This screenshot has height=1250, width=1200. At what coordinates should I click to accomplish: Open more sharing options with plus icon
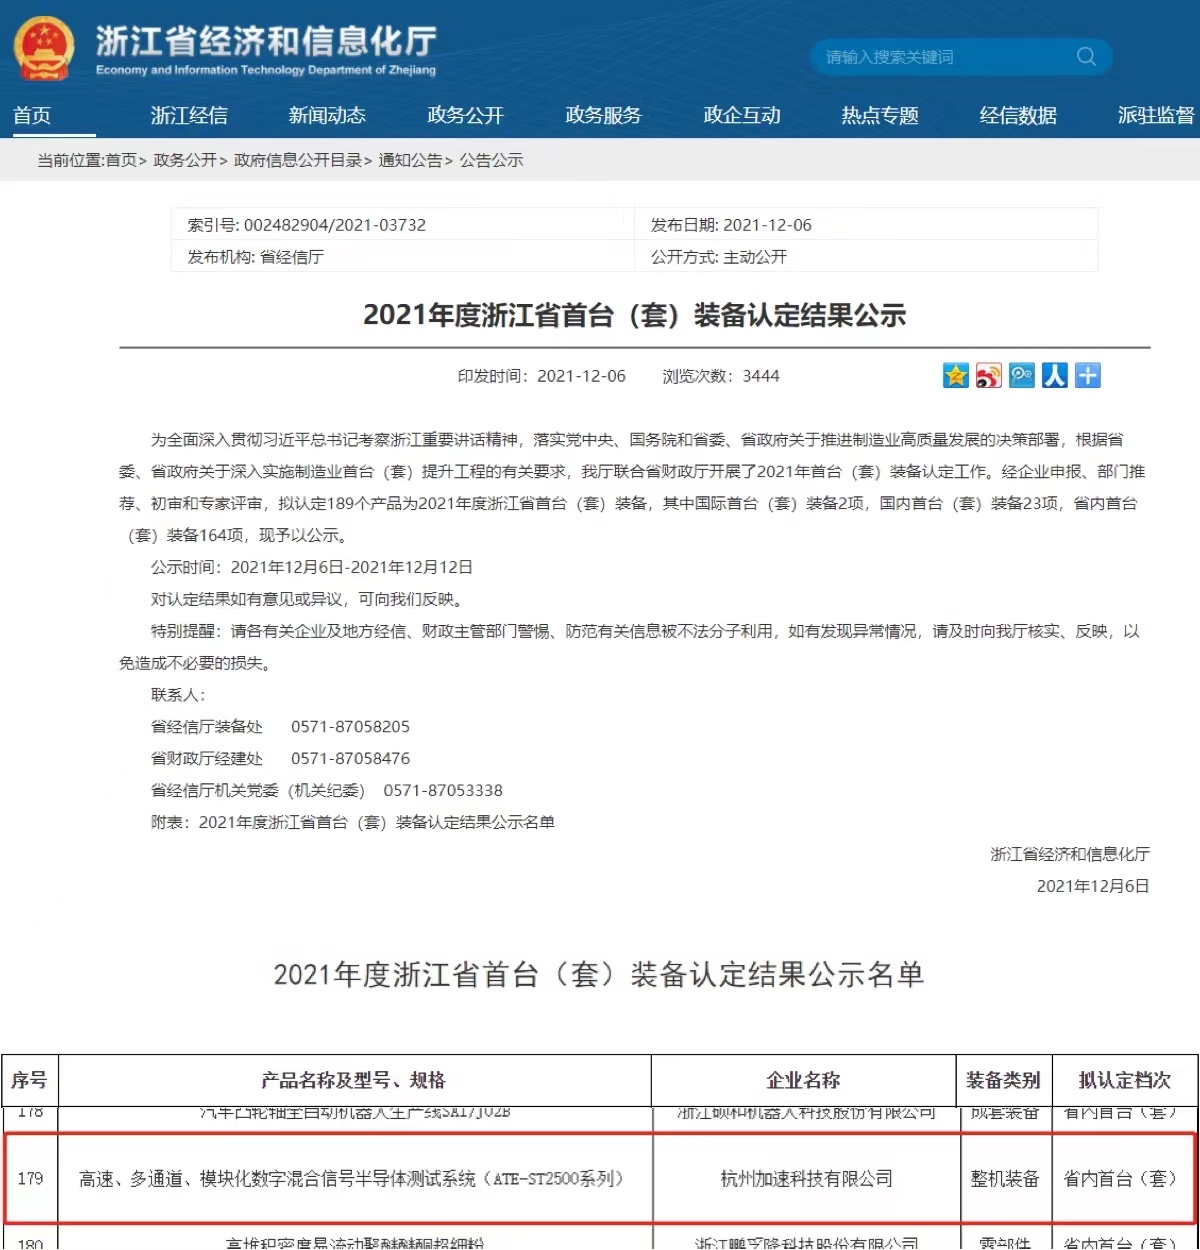[x=1087, y=376]
